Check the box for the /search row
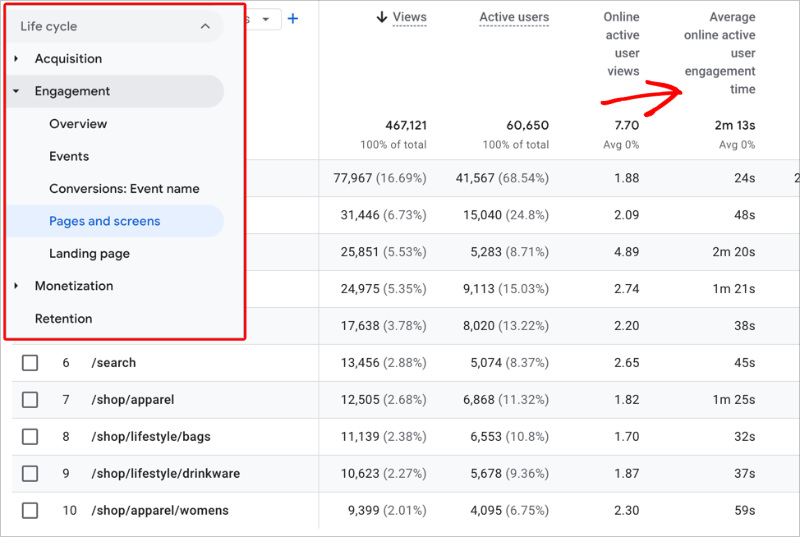This screenshot has width=800, height=537. point(30,363)
